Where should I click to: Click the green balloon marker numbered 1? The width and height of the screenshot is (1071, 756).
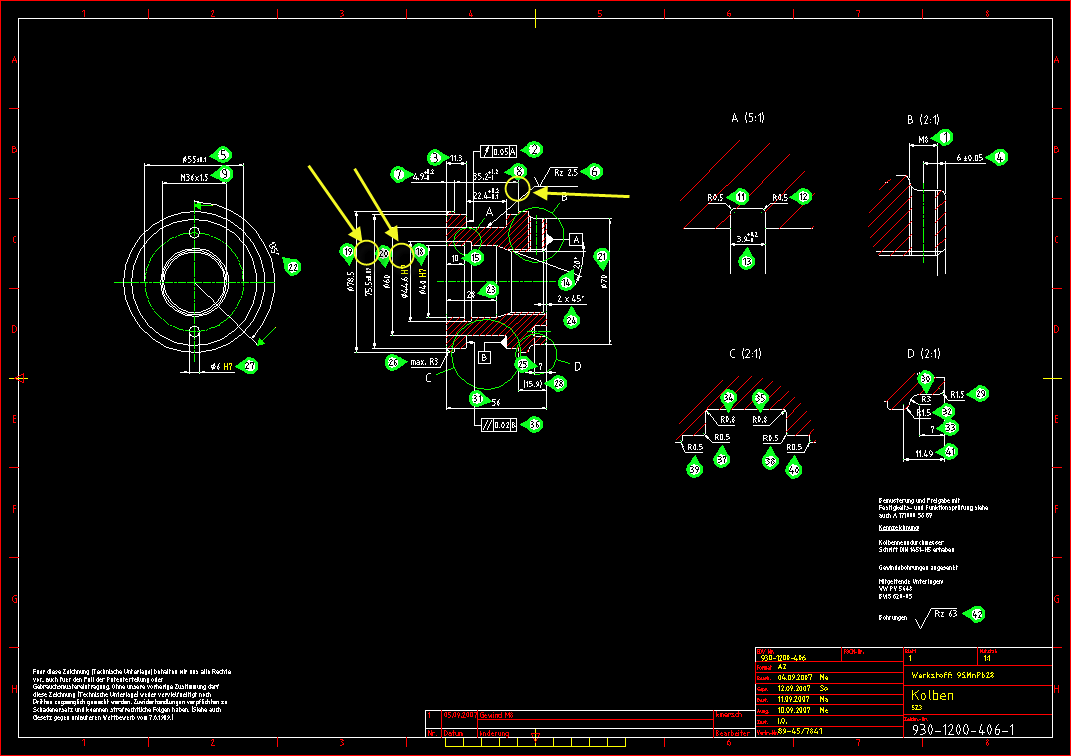point(946,137)
